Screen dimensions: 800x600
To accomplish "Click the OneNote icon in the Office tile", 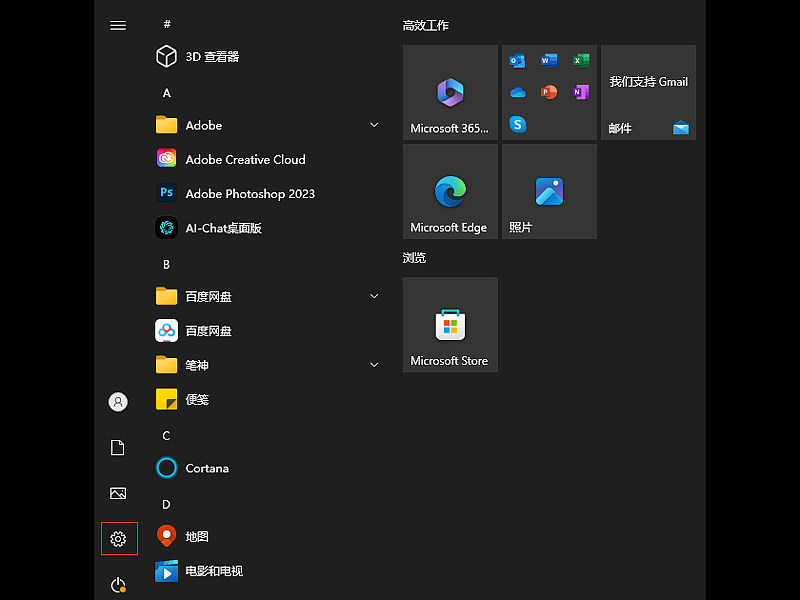I will 581,92.
